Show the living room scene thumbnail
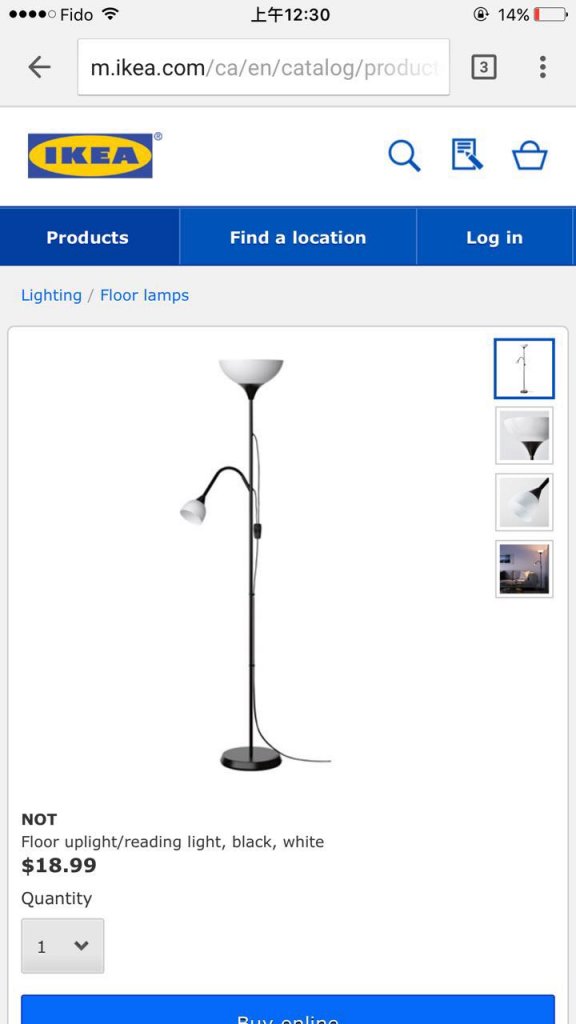This screenshot has width=576, height=1024. [x=524, y=569]
